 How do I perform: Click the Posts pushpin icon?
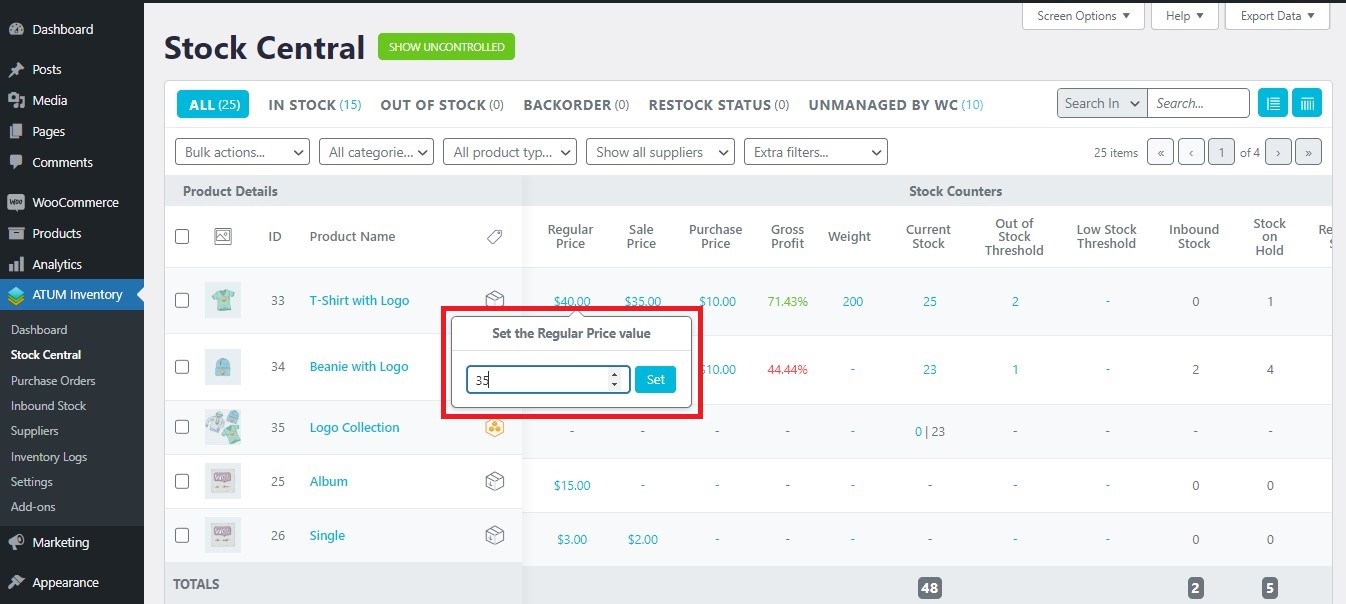(x=16, y=70)
